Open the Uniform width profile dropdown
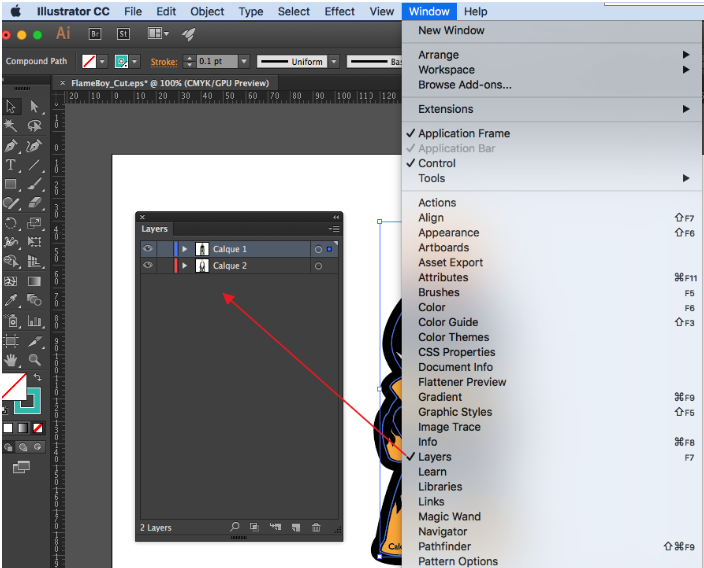Screen dimensions: 704x568 334,62
